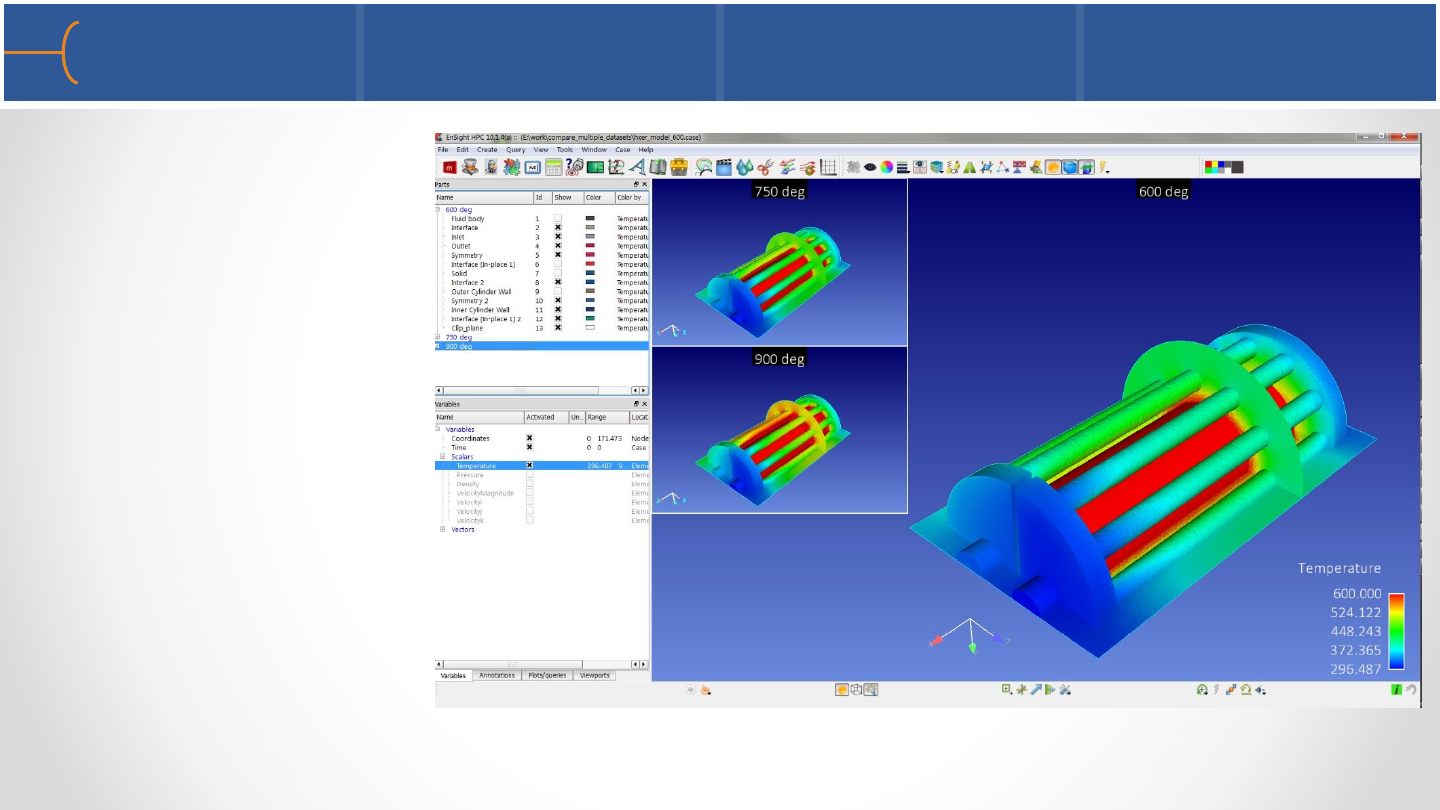Click the contour lines icon in toolbar
Image resolution: width=1440 pixels, height=810 pixels.
pos(703,167)
